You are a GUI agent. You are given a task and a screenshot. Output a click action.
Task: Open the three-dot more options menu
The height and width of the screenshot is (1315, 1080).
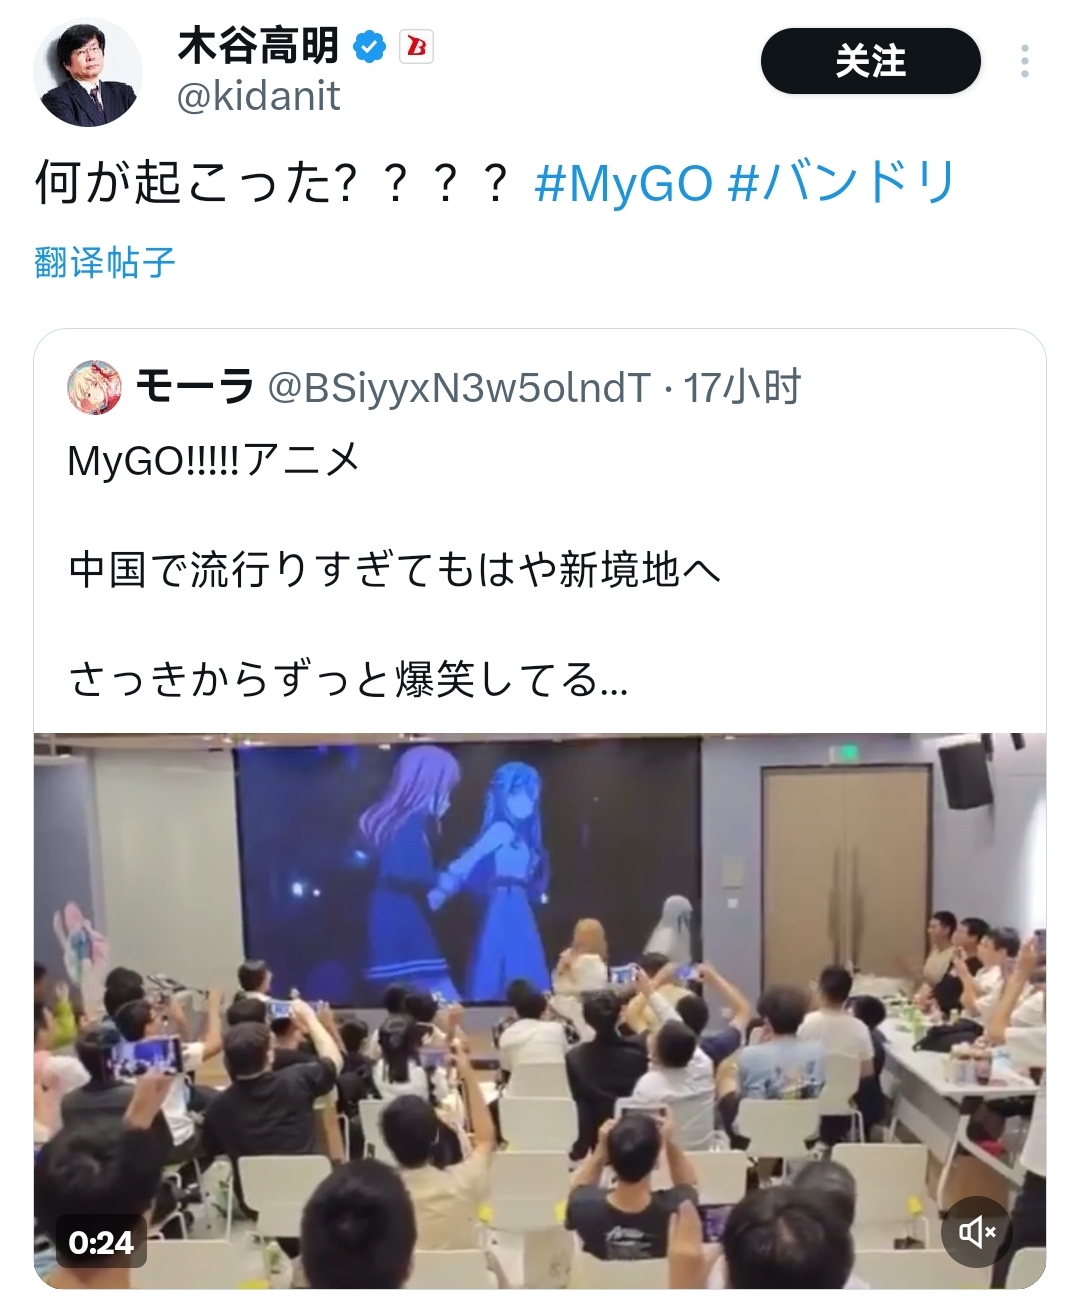click(x=1025, y=61)
